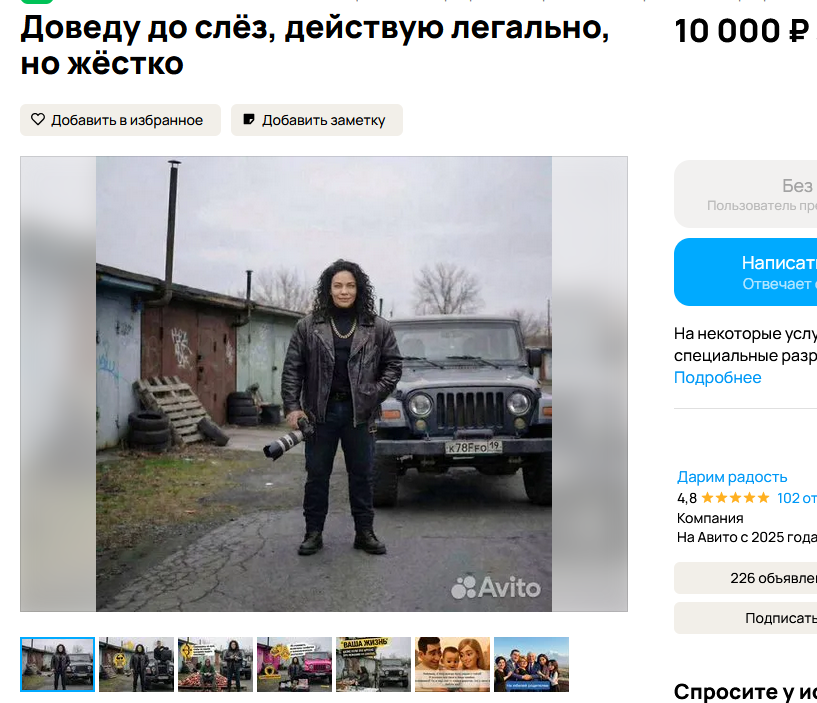Select the pink jeep thumbnail
Viewport: 817px width, 703px height.
coord(294,664)
